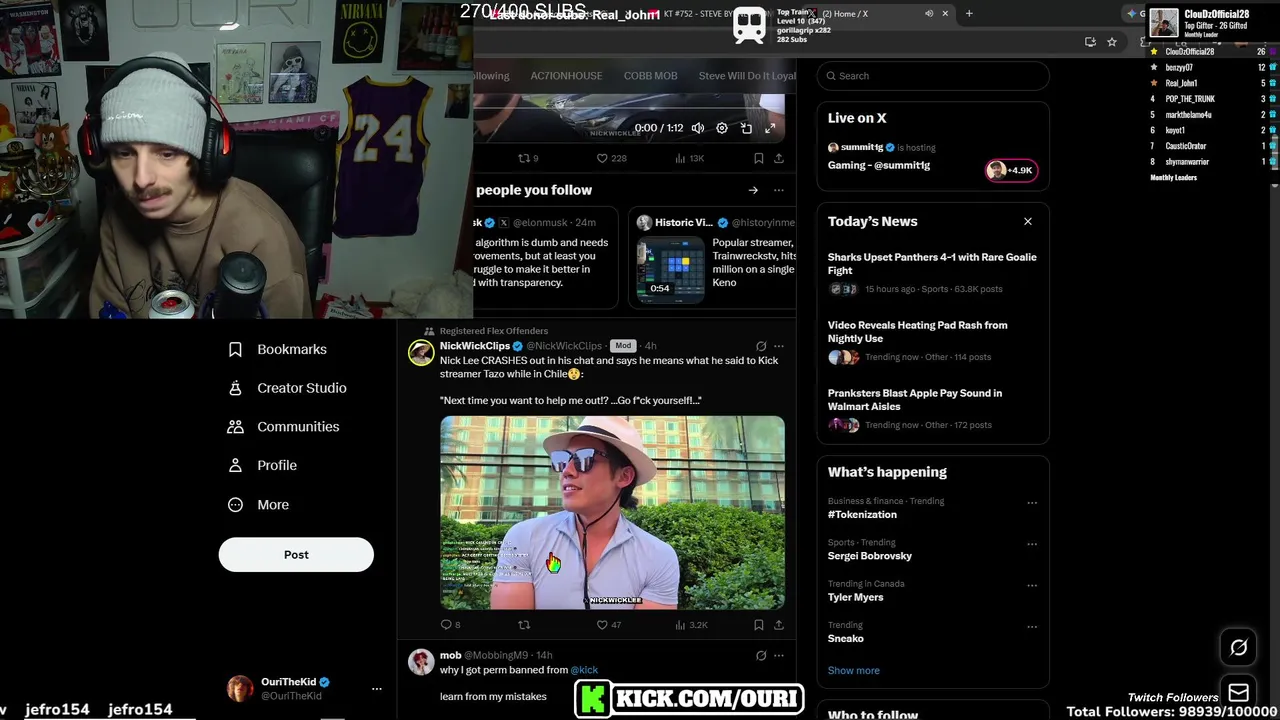Screen dimensions: 1280x720
Task: Open the Sneako trend
Action: 846,638
